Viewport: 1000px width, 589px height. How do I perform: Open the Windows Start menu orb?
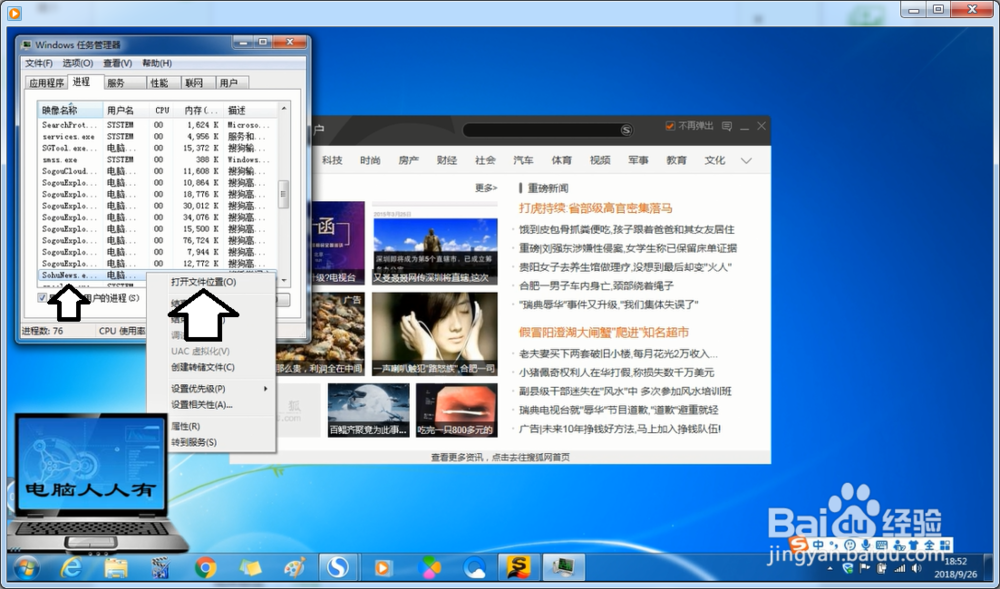26,567
